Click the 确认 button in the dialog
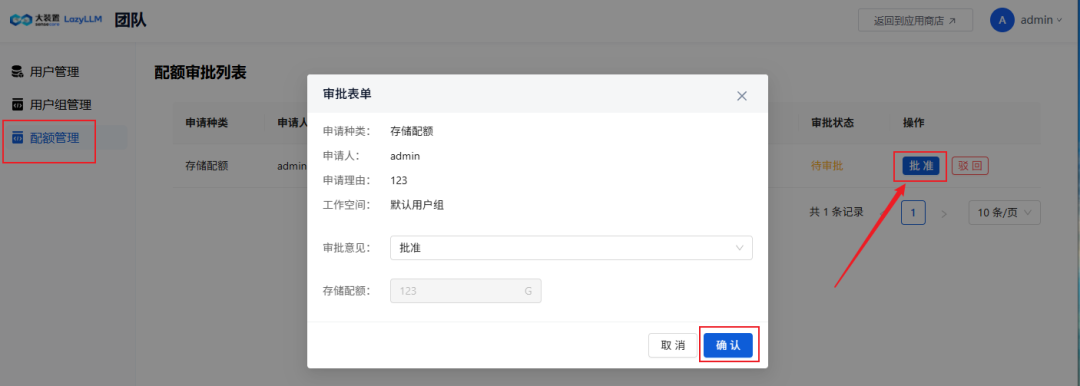 (728, 345)
